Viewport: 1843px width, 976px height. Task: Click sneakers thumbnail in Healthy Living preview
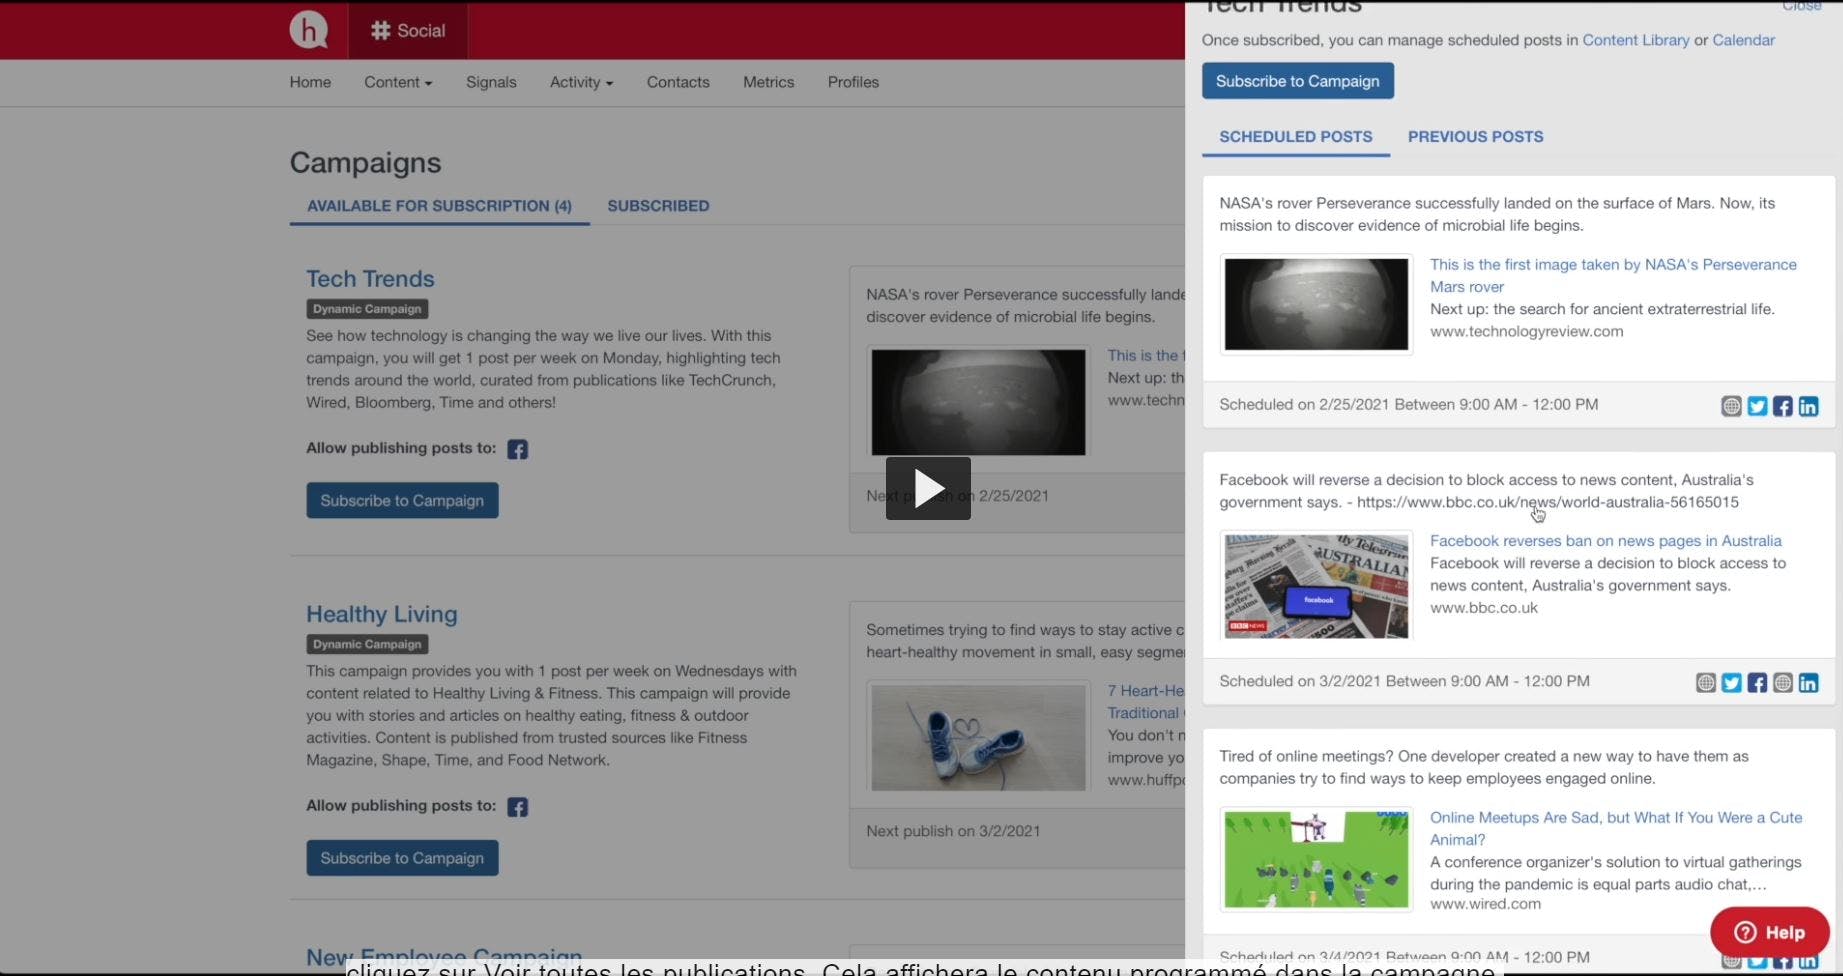[978, 738]
